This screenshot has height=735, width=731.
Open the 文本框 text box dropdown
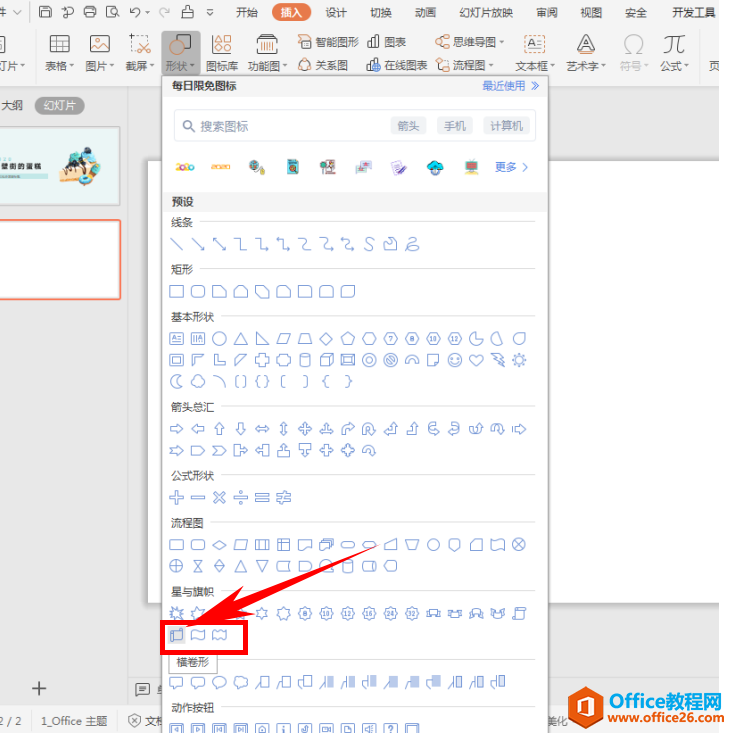click(x=535, y=53)
